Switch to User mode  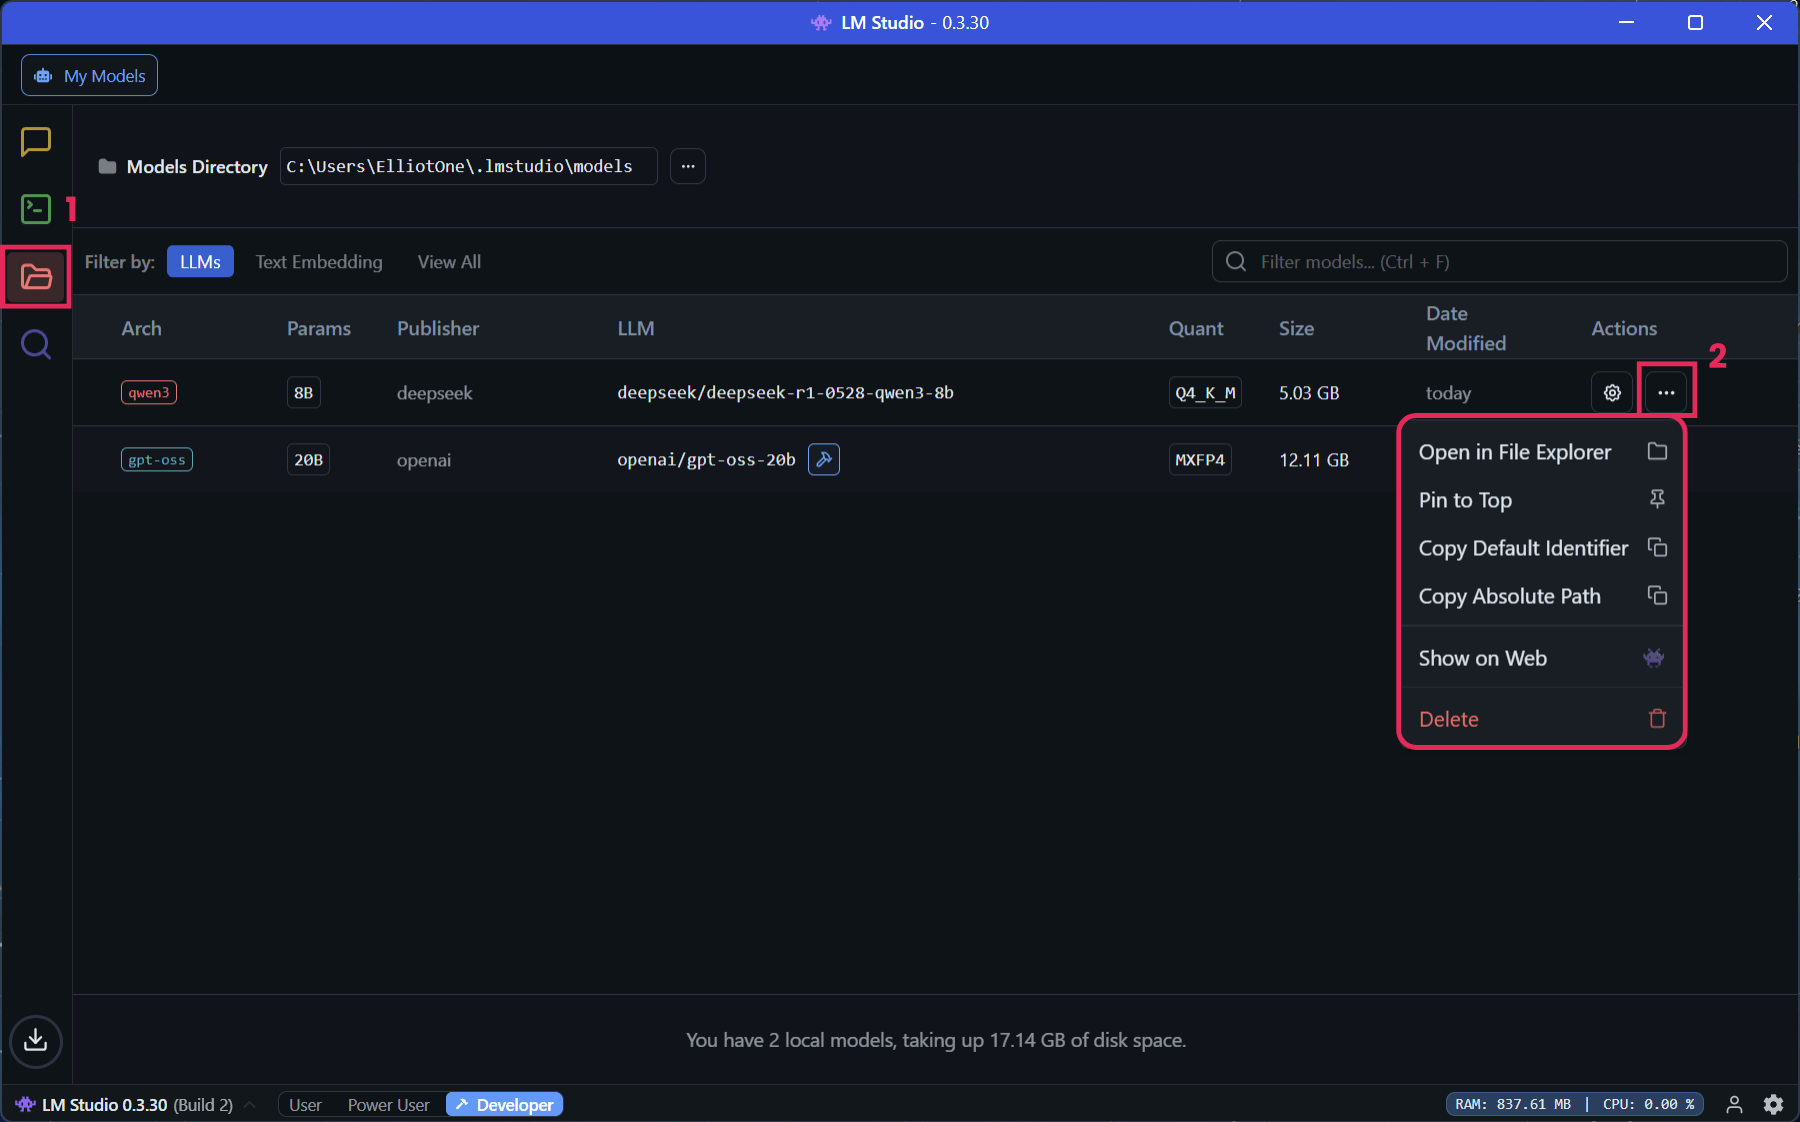tap(305, 1105)
